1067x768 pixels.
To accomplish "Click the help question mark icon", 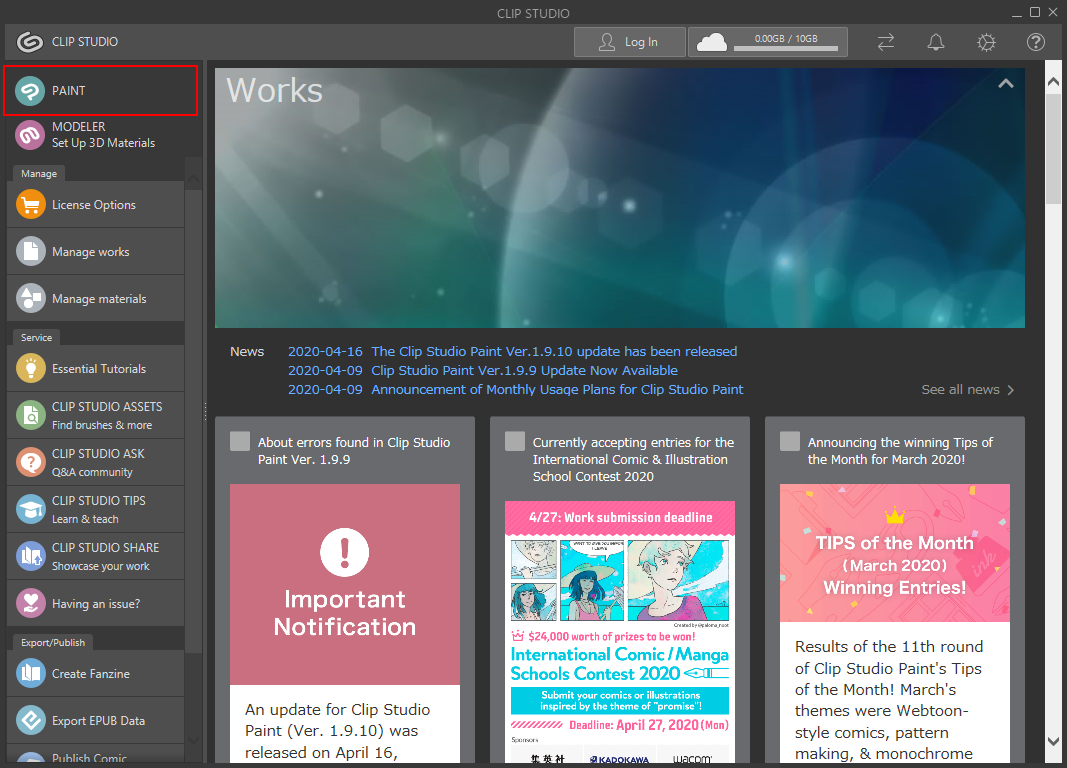I will (x=1036, y=42).
